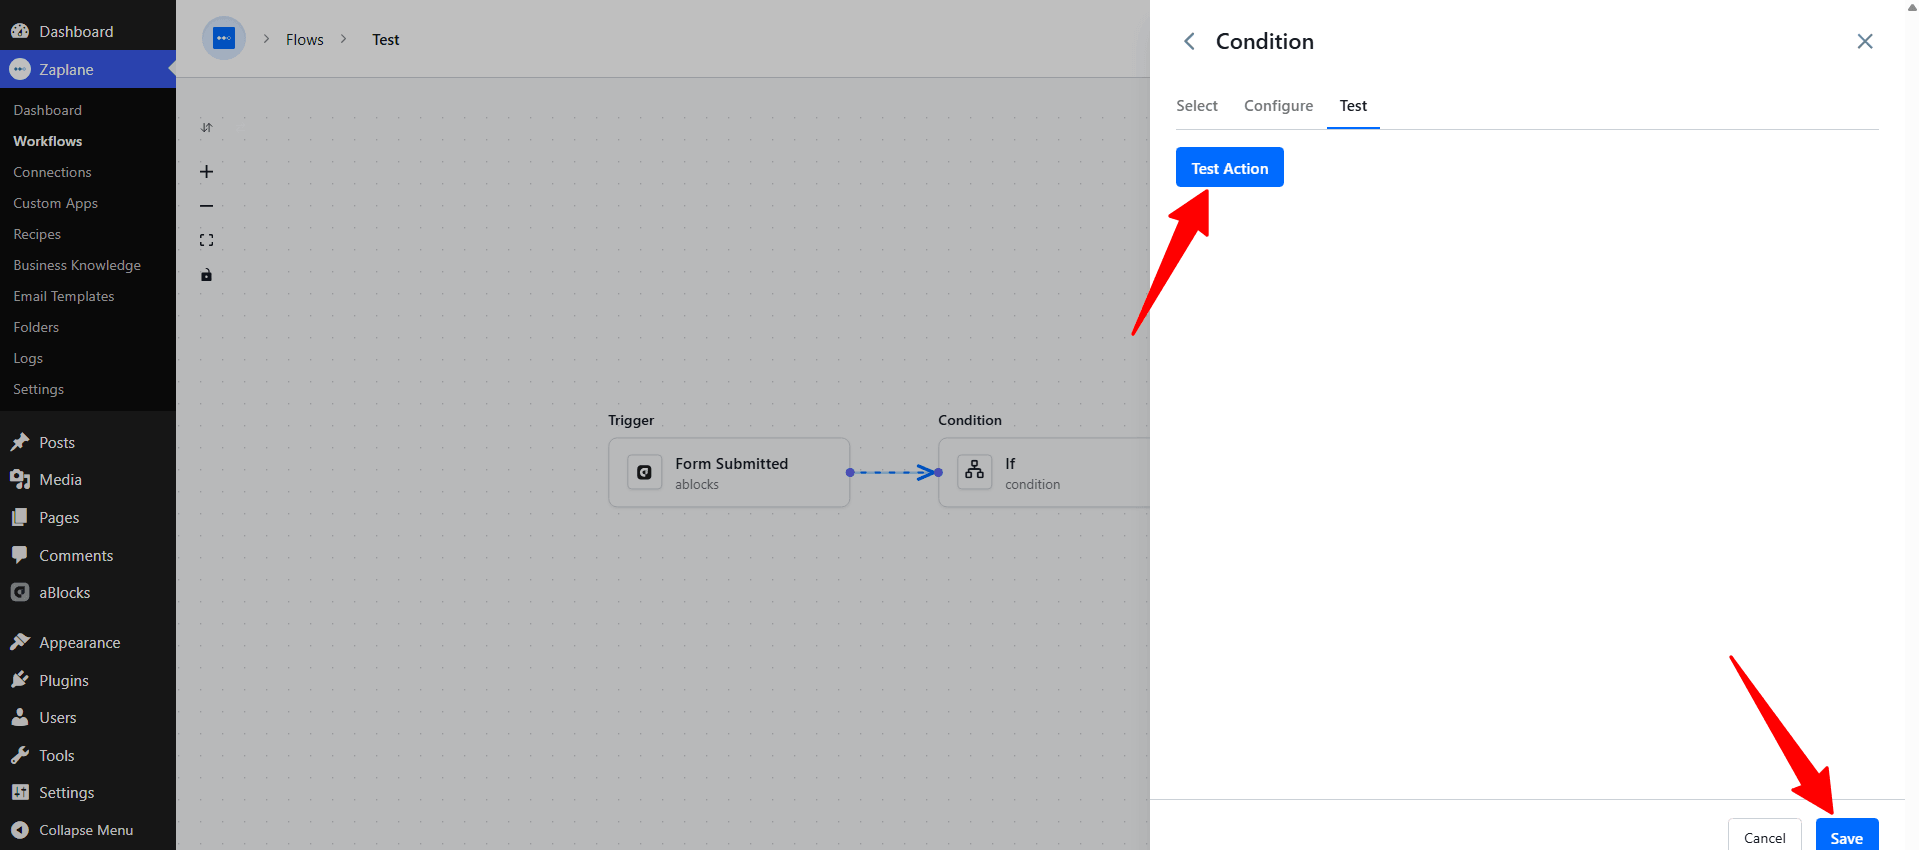The width and height of the screenshot is (1919, 850).
Task: Open the WordPress Dashboard icon
Action: coord(20,31)
